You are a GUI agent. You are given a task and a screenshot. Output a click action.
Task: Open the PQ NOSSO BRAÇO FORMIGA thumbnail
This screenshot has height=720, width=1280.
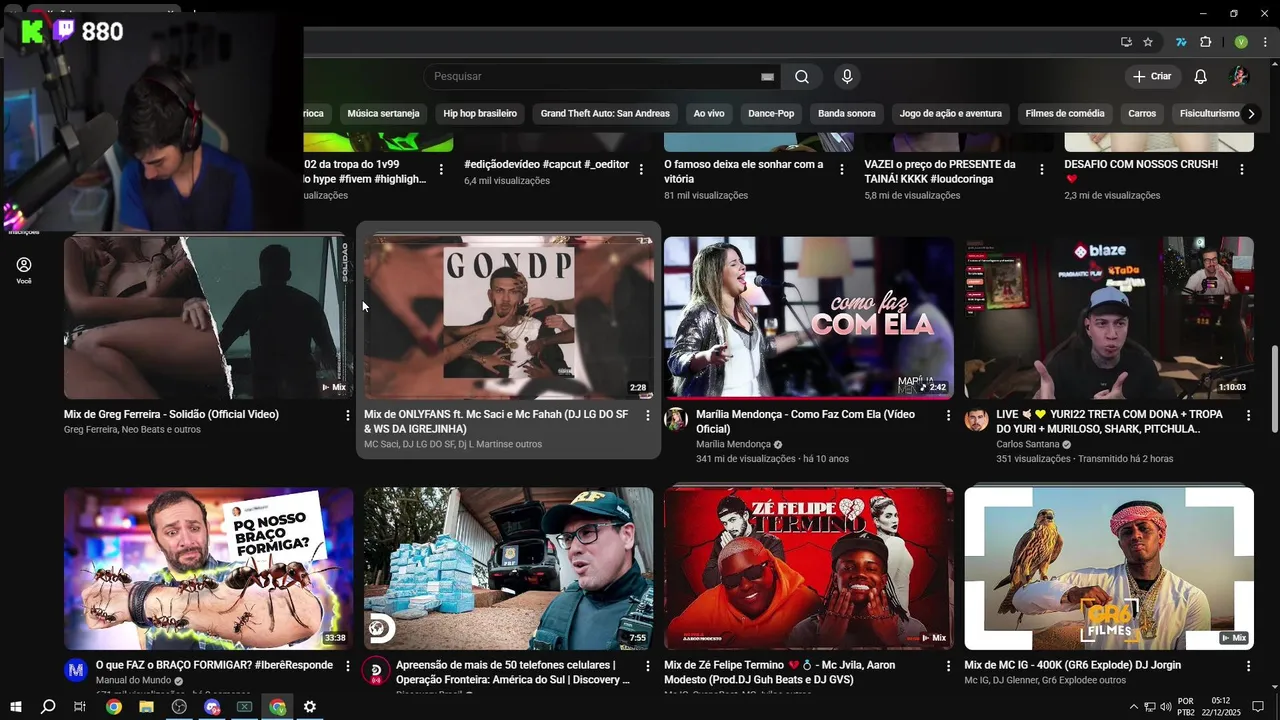(208, 568)
